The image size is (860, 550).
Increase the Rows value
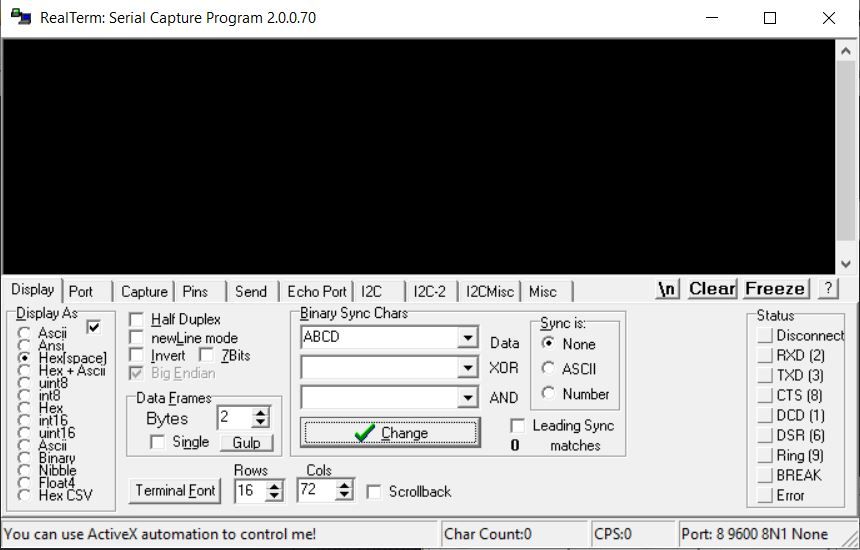(274, 485)
